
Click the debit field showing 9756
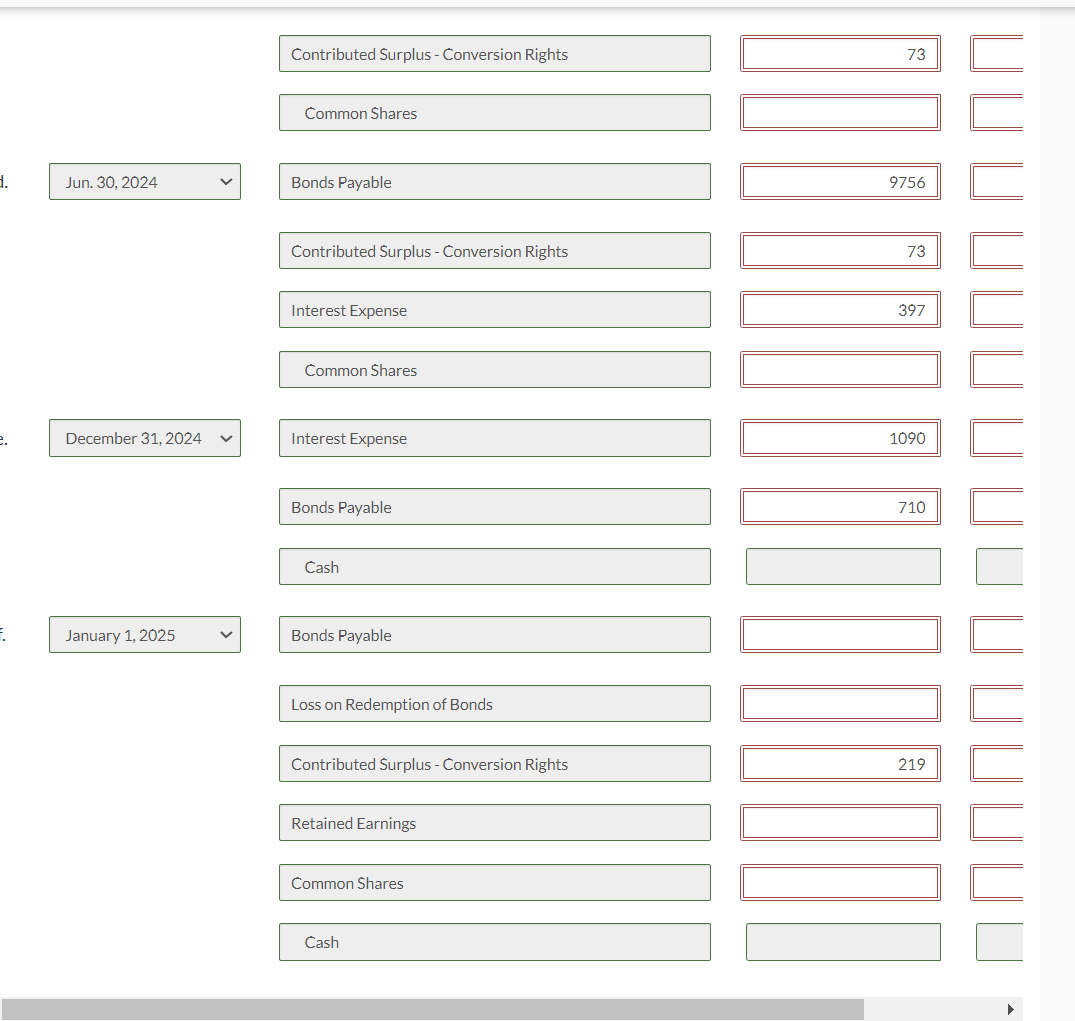pyautogui.click(x=840, y=181)
